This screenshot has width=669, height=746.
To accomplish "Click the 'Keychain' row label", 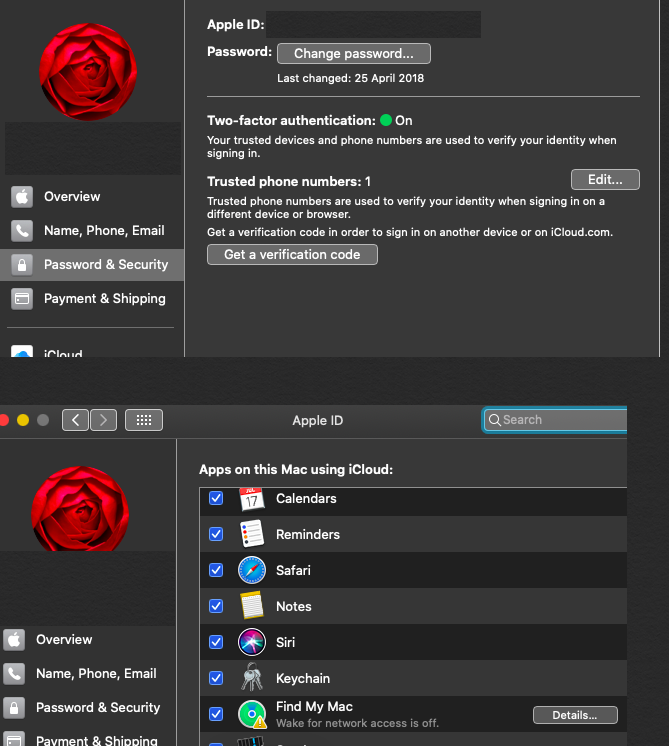I will pyautogui.click(x=303, y=678).
